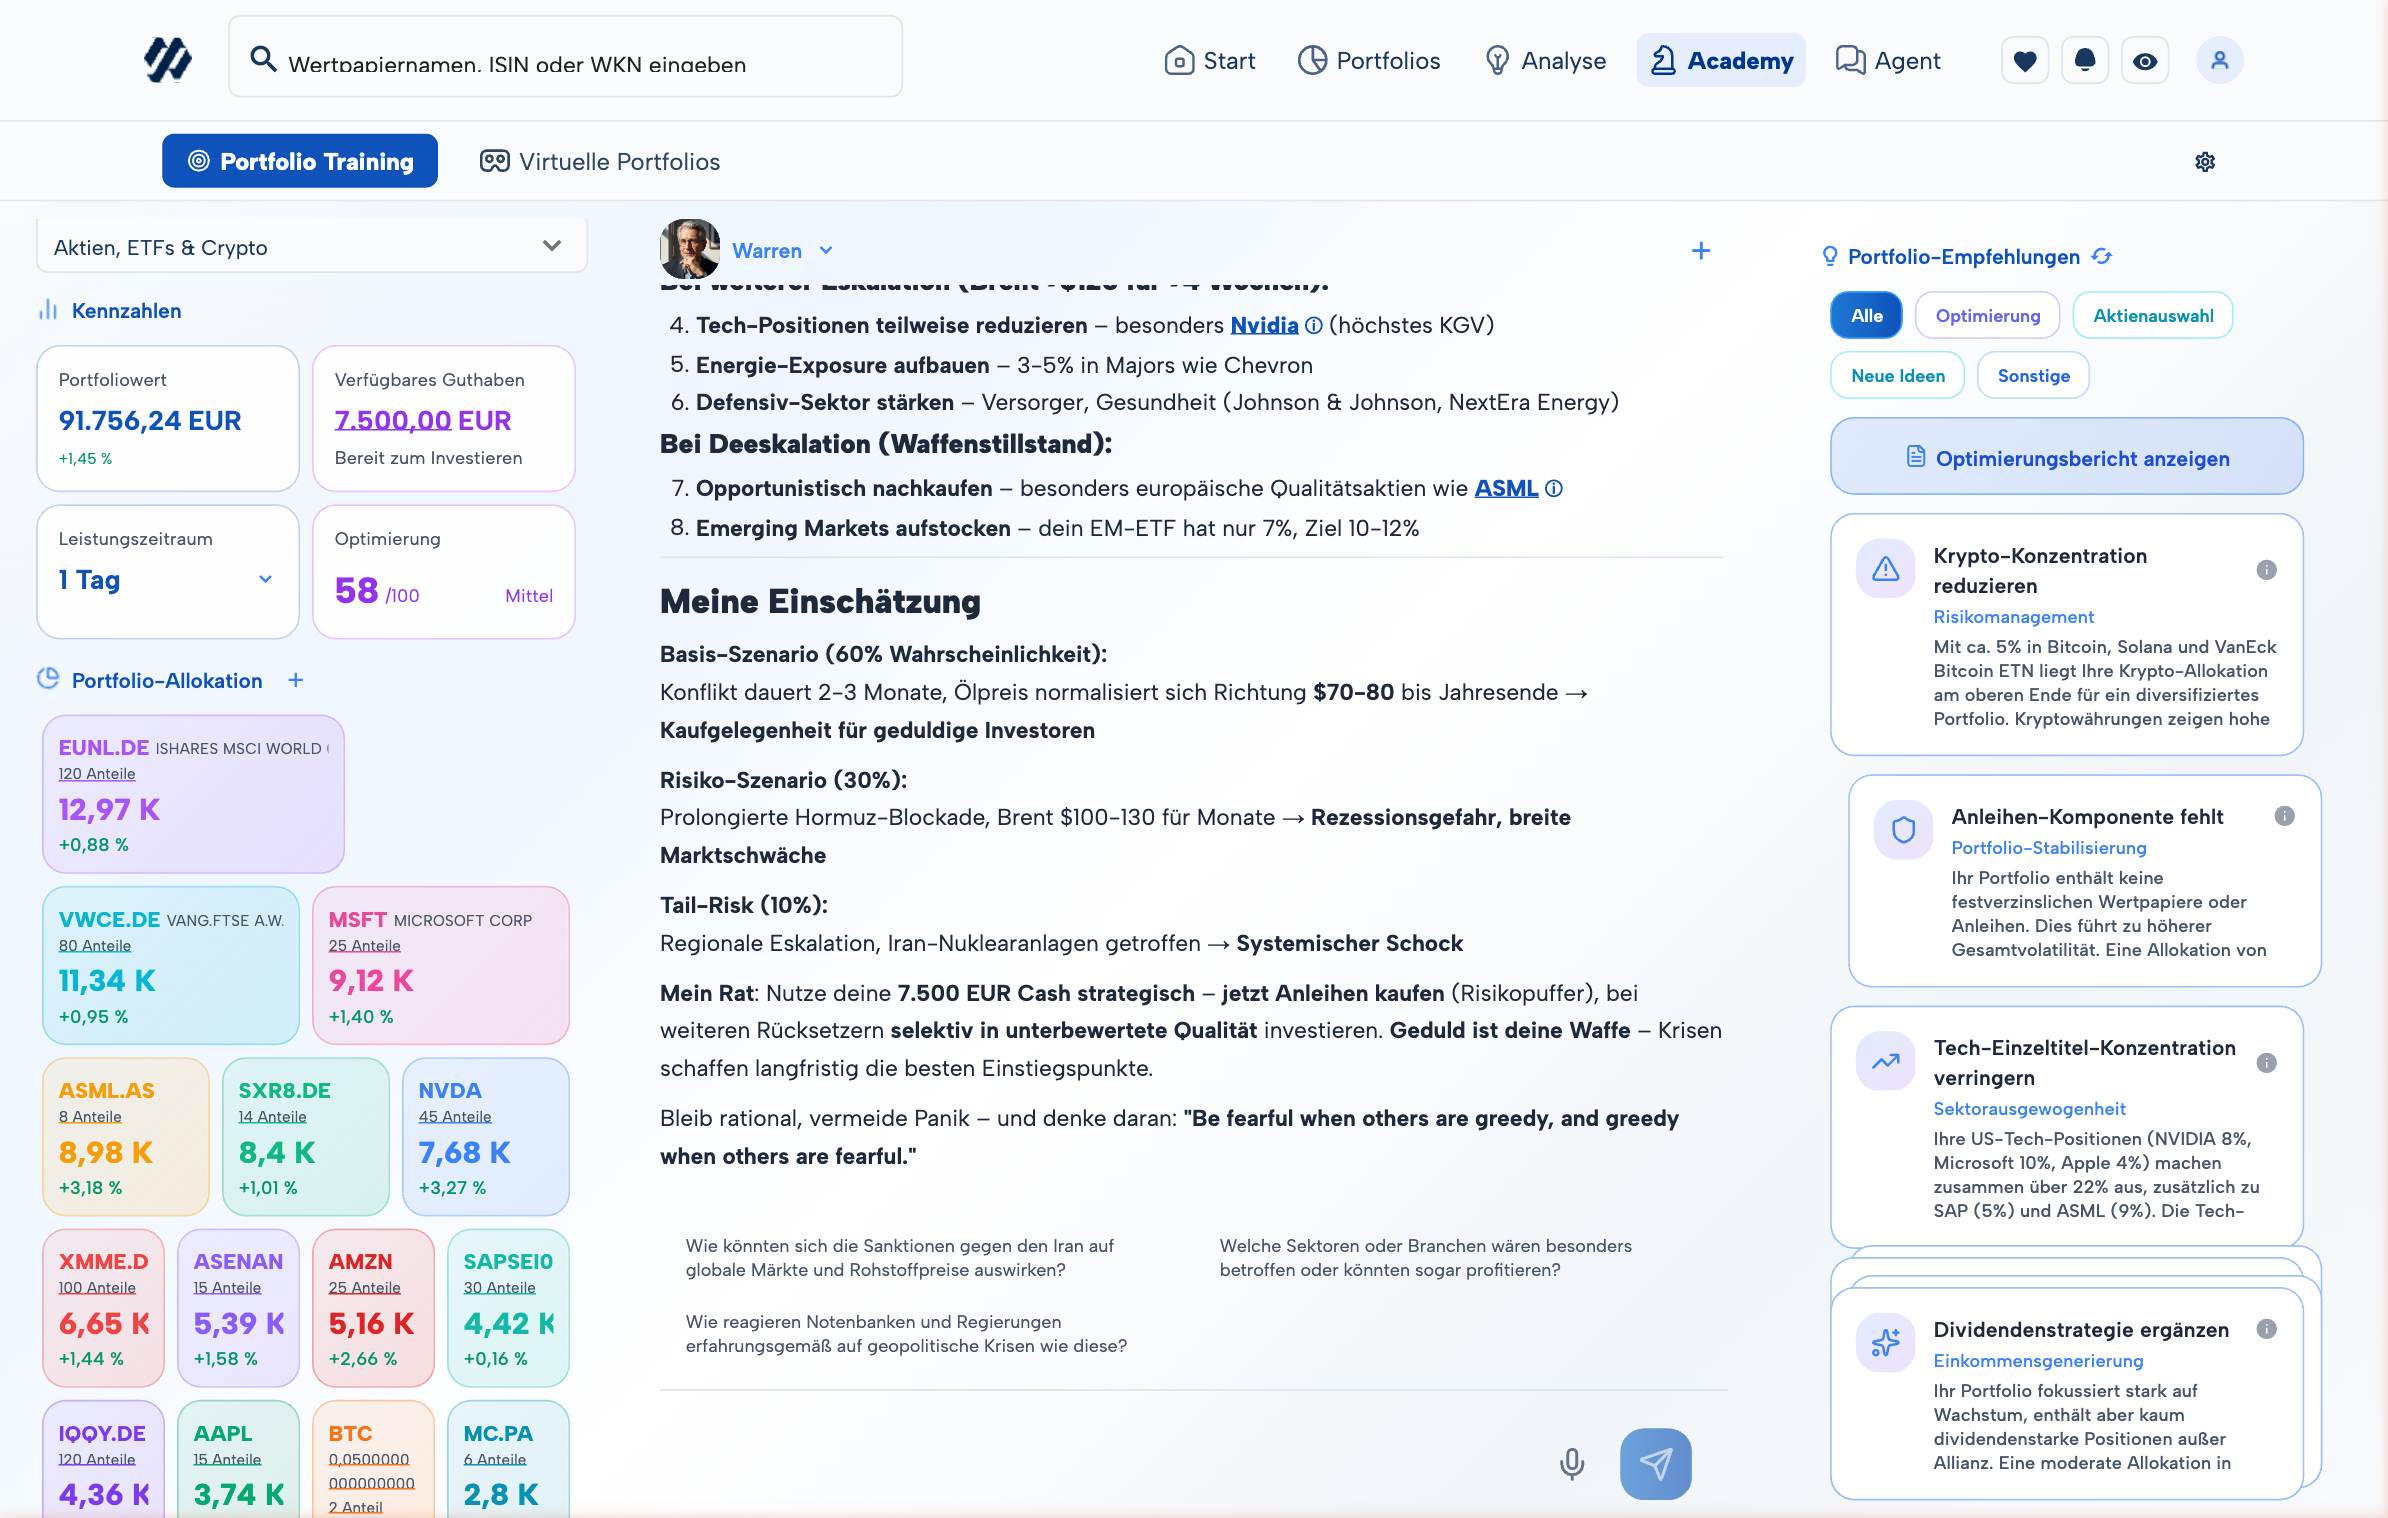Click Optimierungsbericht anzeigen button
This screenshot has width=2388, height=1518.
point(2066,458)
